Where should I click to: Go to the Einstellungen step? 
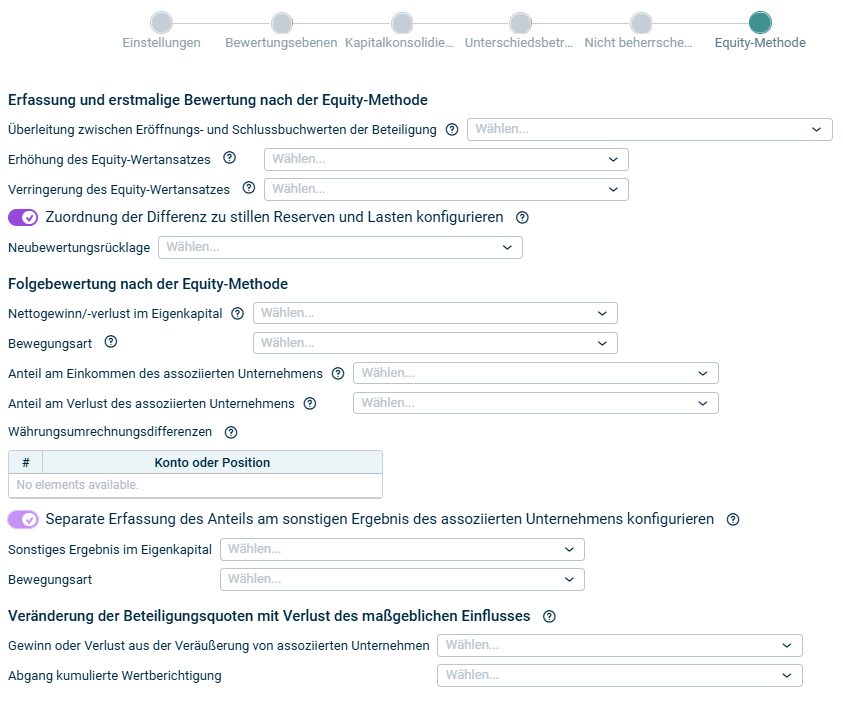pos(161,24)
